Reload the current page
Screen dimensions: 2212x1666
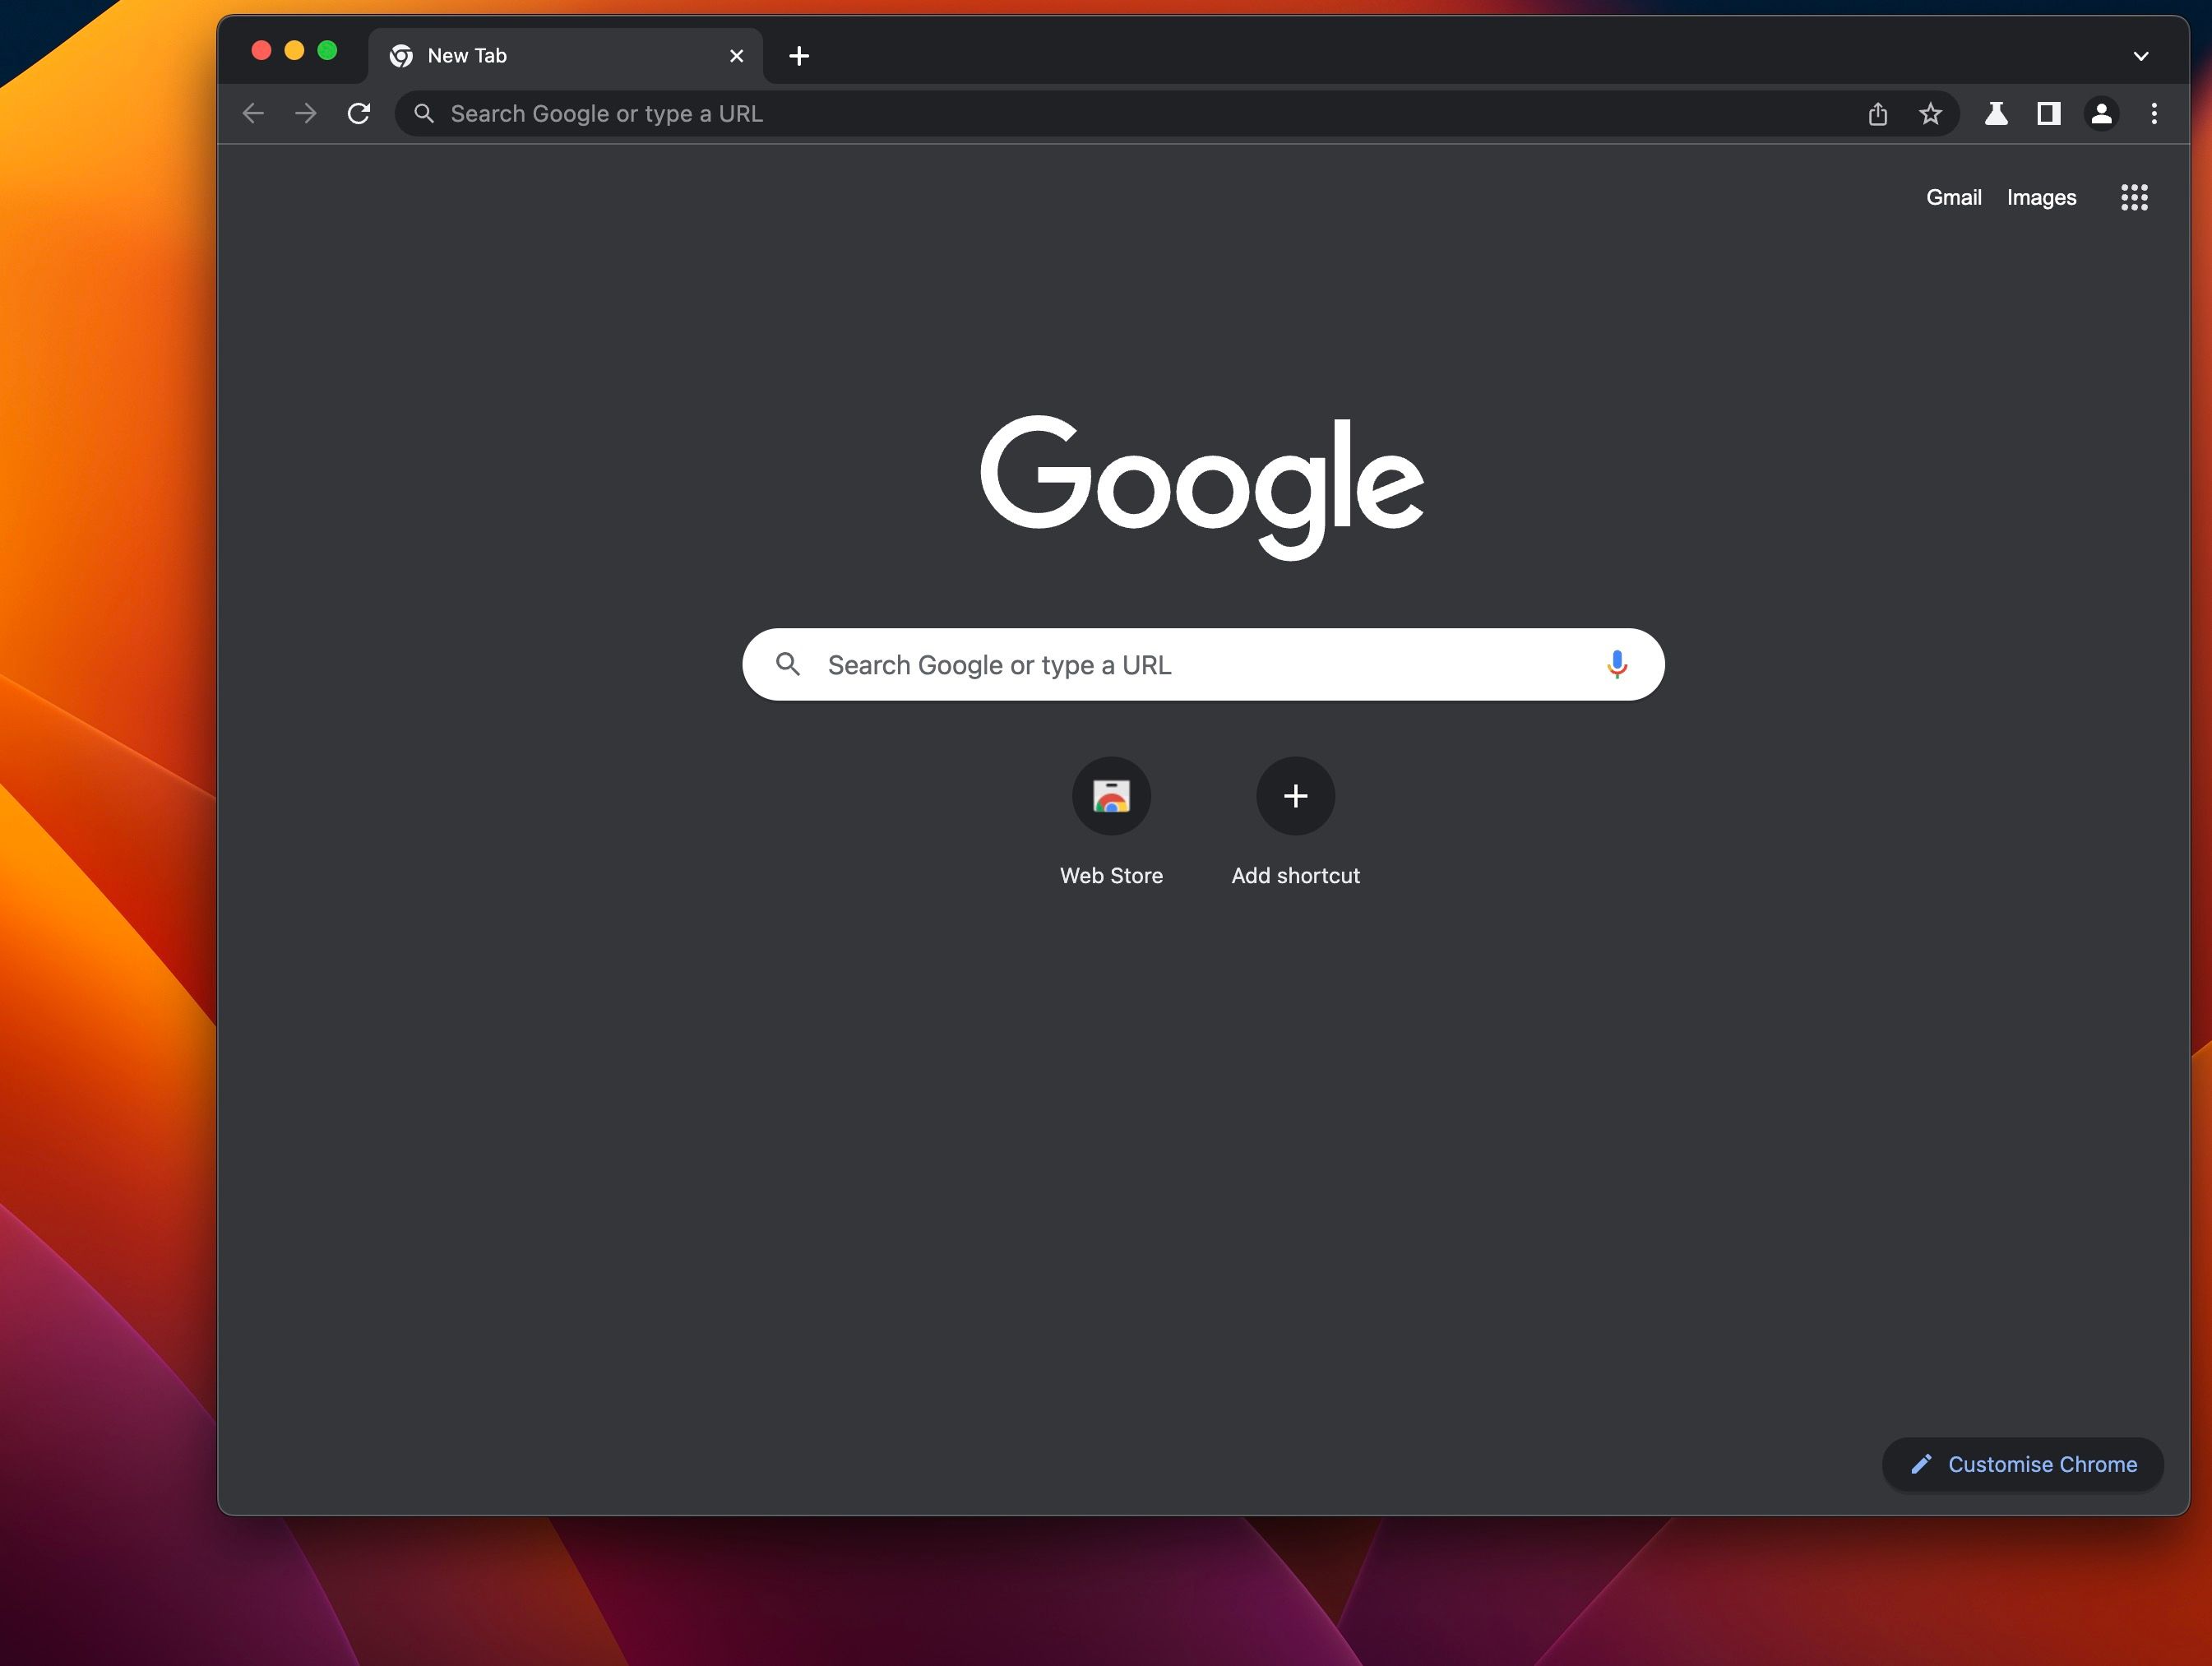(x=359, y=113)
